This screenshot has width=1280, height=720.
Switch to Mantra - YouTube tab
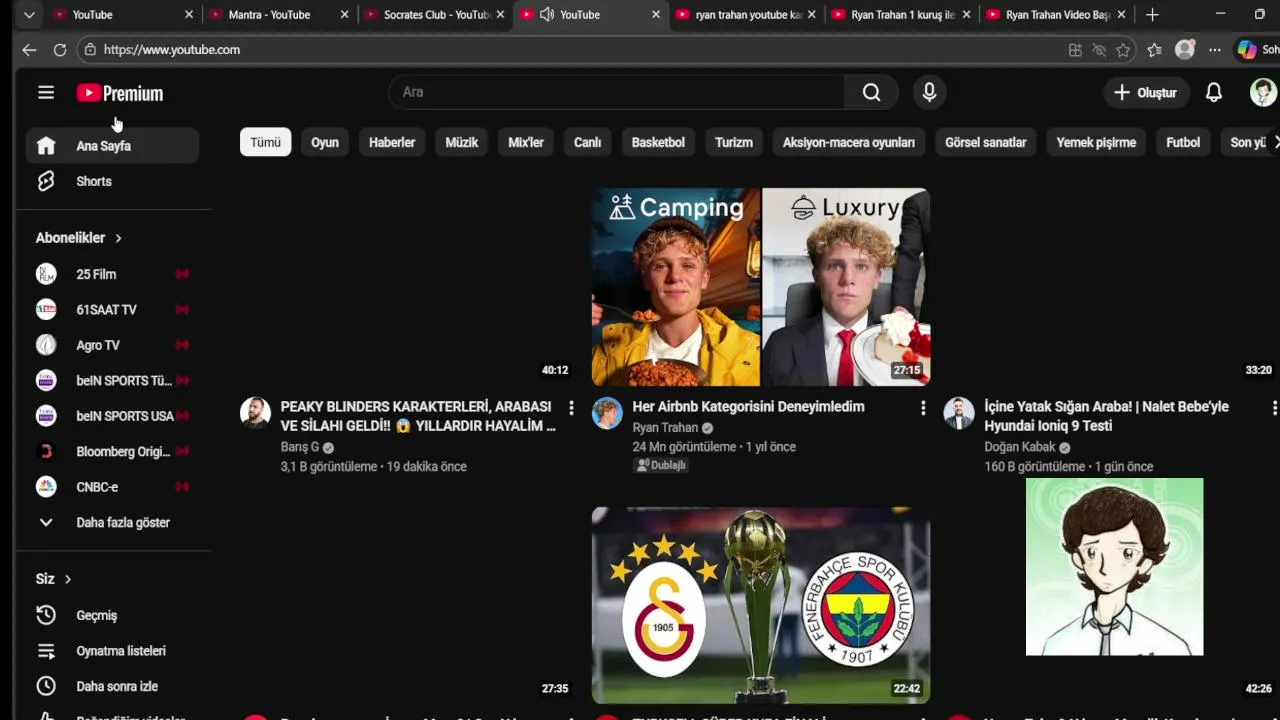[280, 15]
